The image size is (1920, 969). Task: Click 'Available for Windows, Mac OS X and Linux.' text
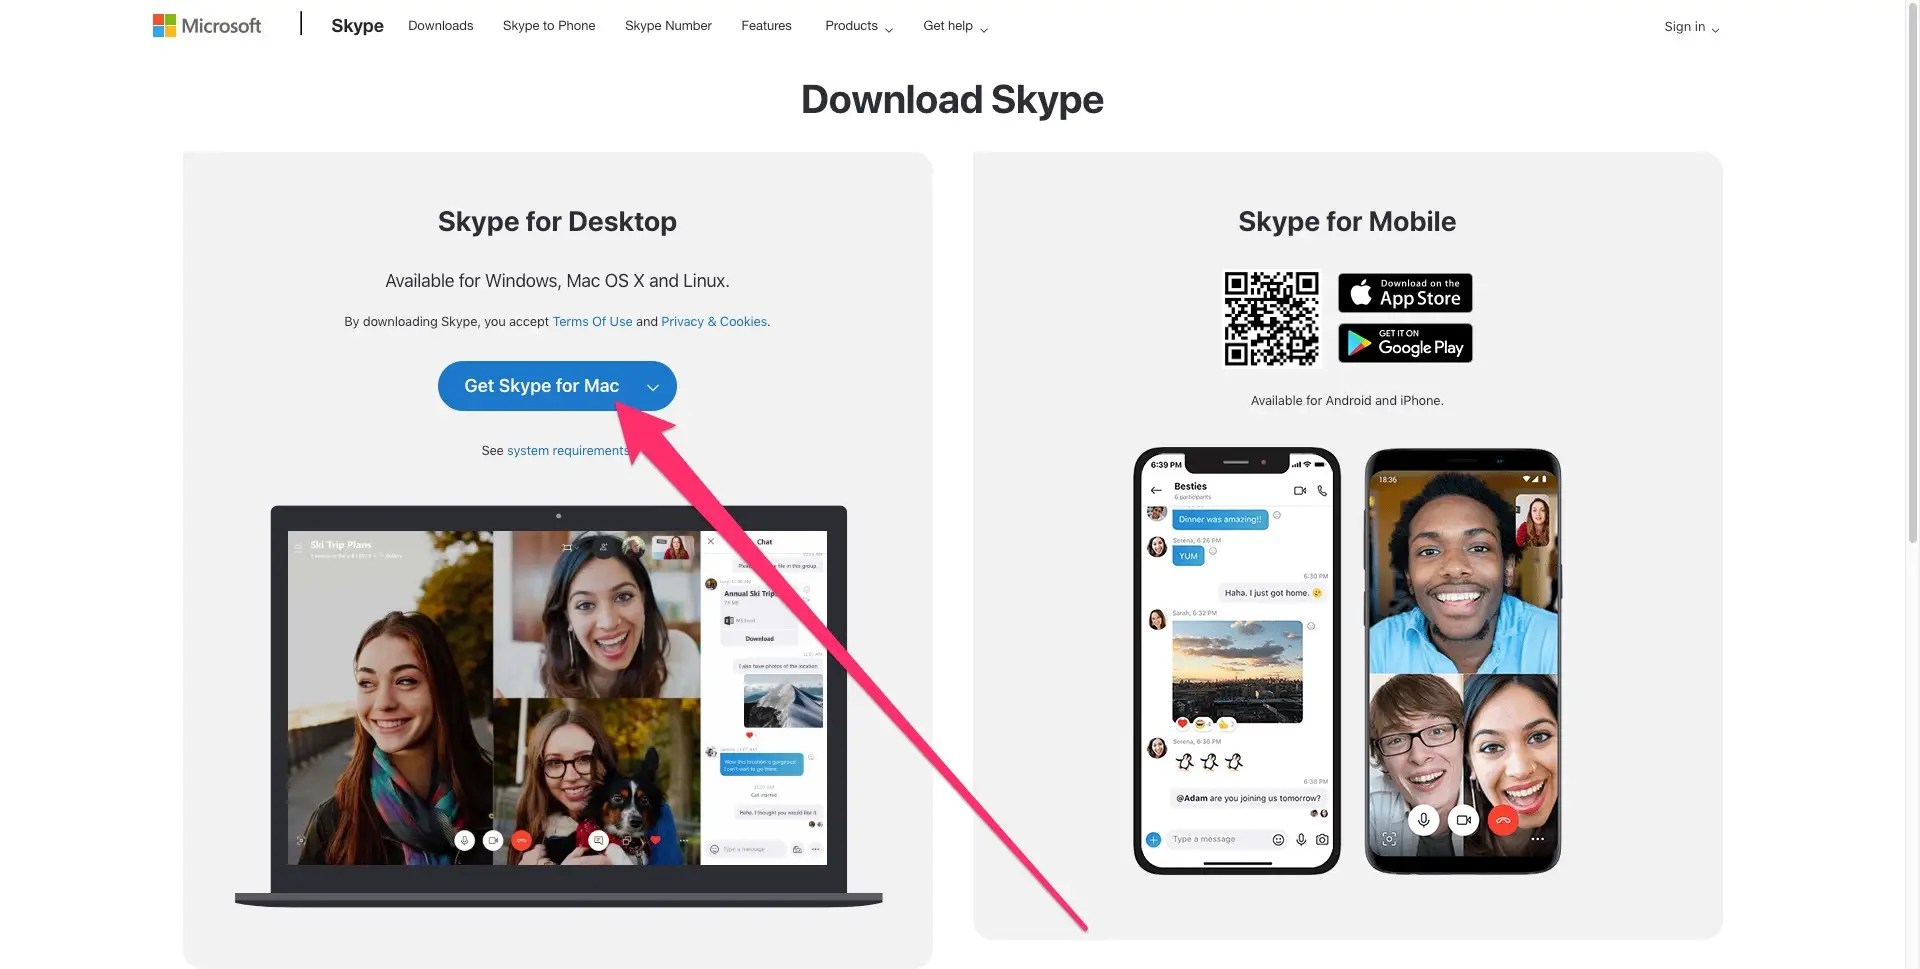[x=557, y=281]
